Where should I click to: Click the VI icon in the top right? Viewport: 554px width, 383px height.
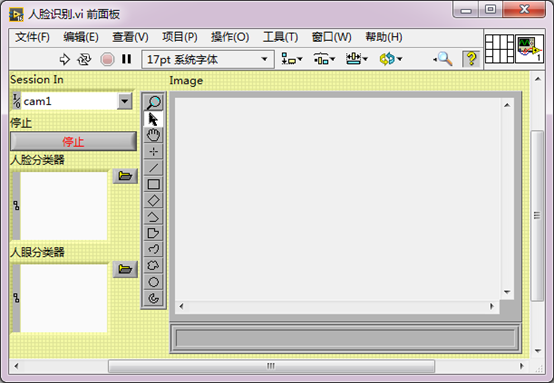[x=529, y=49]
